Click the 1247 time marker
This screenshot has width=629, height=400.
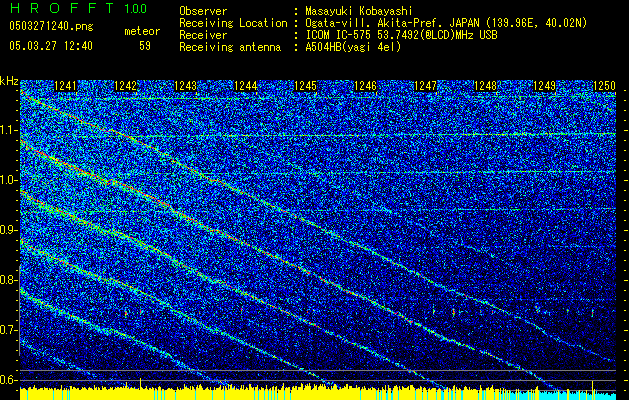click(425, 86)
